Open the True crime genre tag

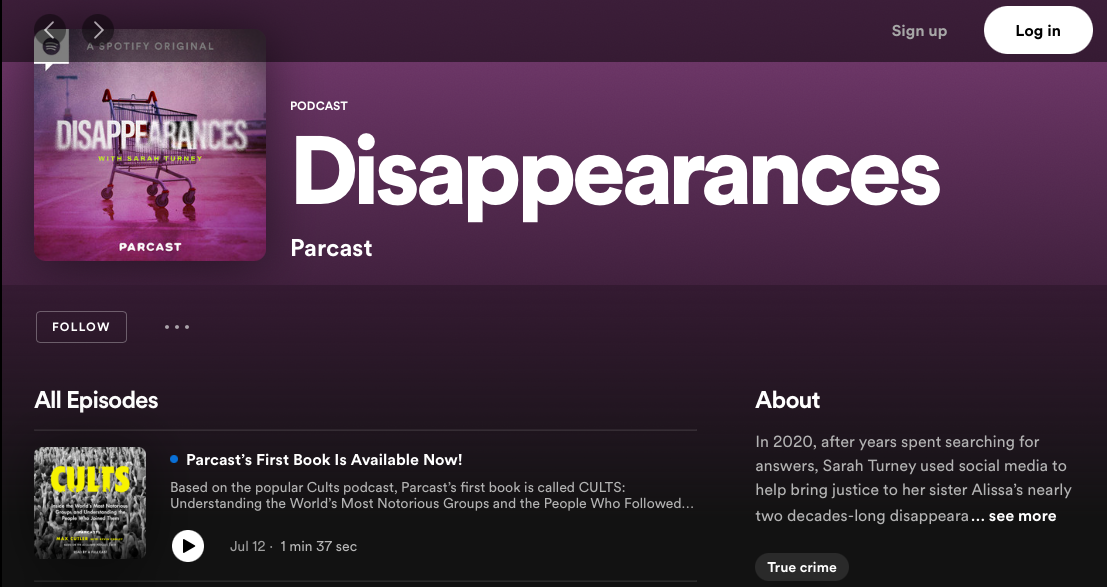802,567
